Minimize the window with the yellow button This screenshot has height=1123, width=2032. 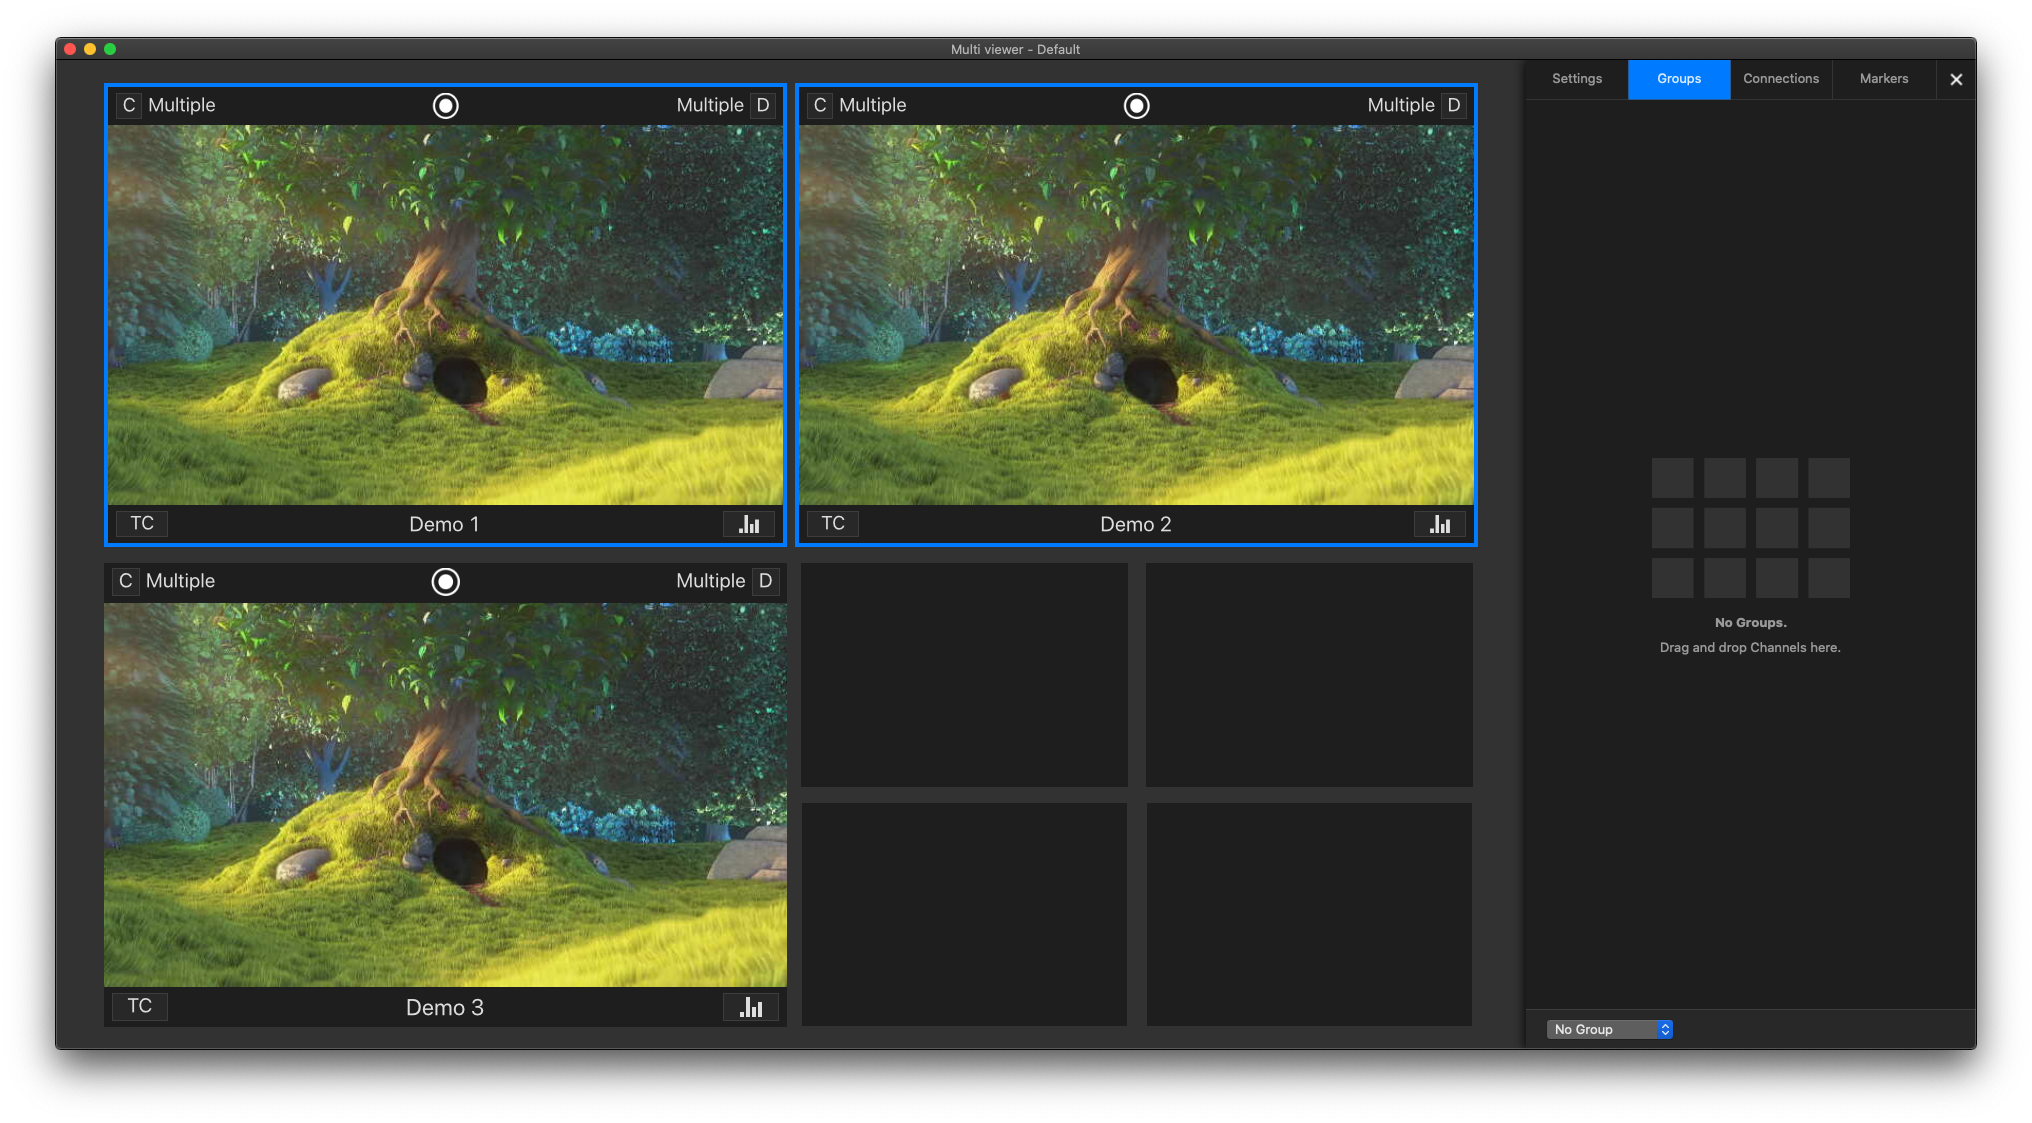pyautogui.click(x=90, y=49)
